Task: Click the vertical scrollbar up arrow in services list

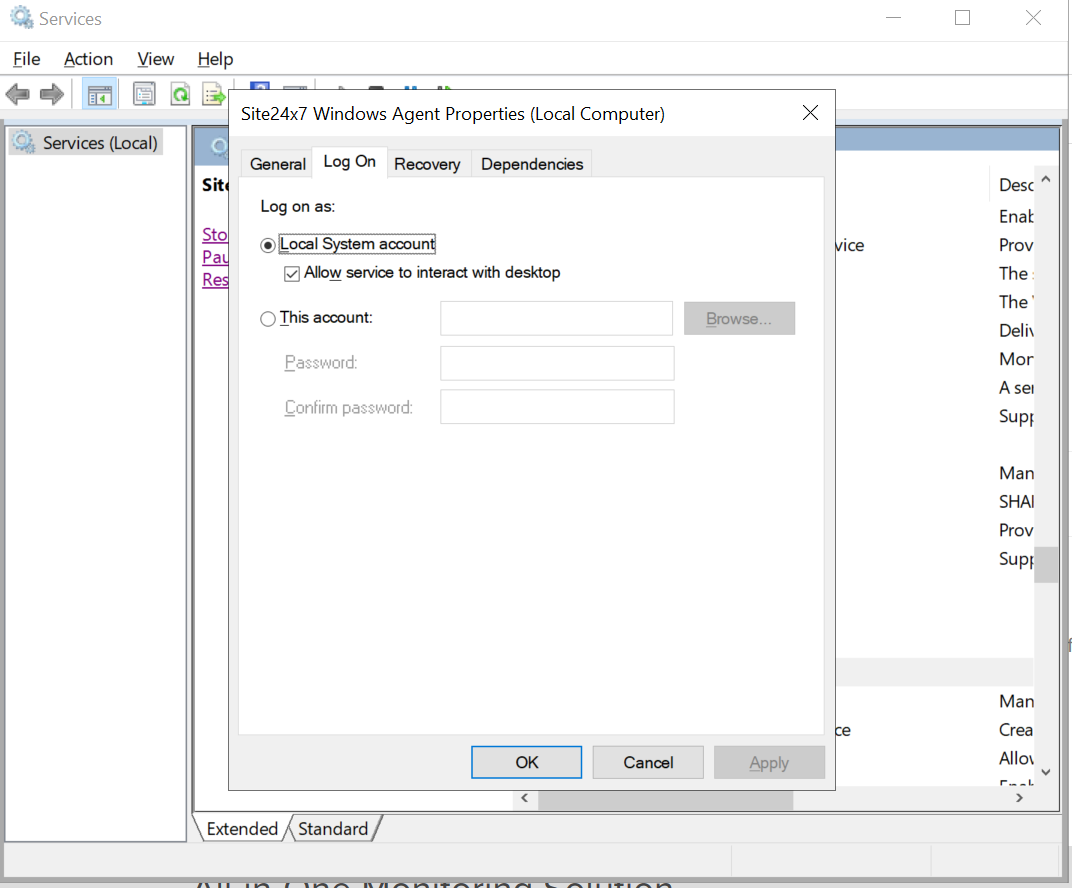Action: pyautogui.click(x=1046, y=179)
